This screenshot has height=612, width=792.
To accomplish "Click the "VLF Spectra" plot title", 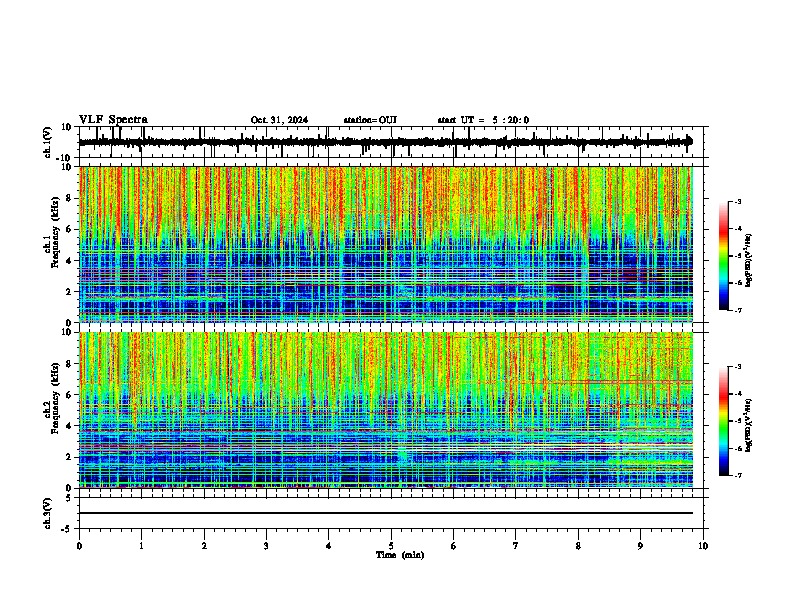I will [113, 120].
